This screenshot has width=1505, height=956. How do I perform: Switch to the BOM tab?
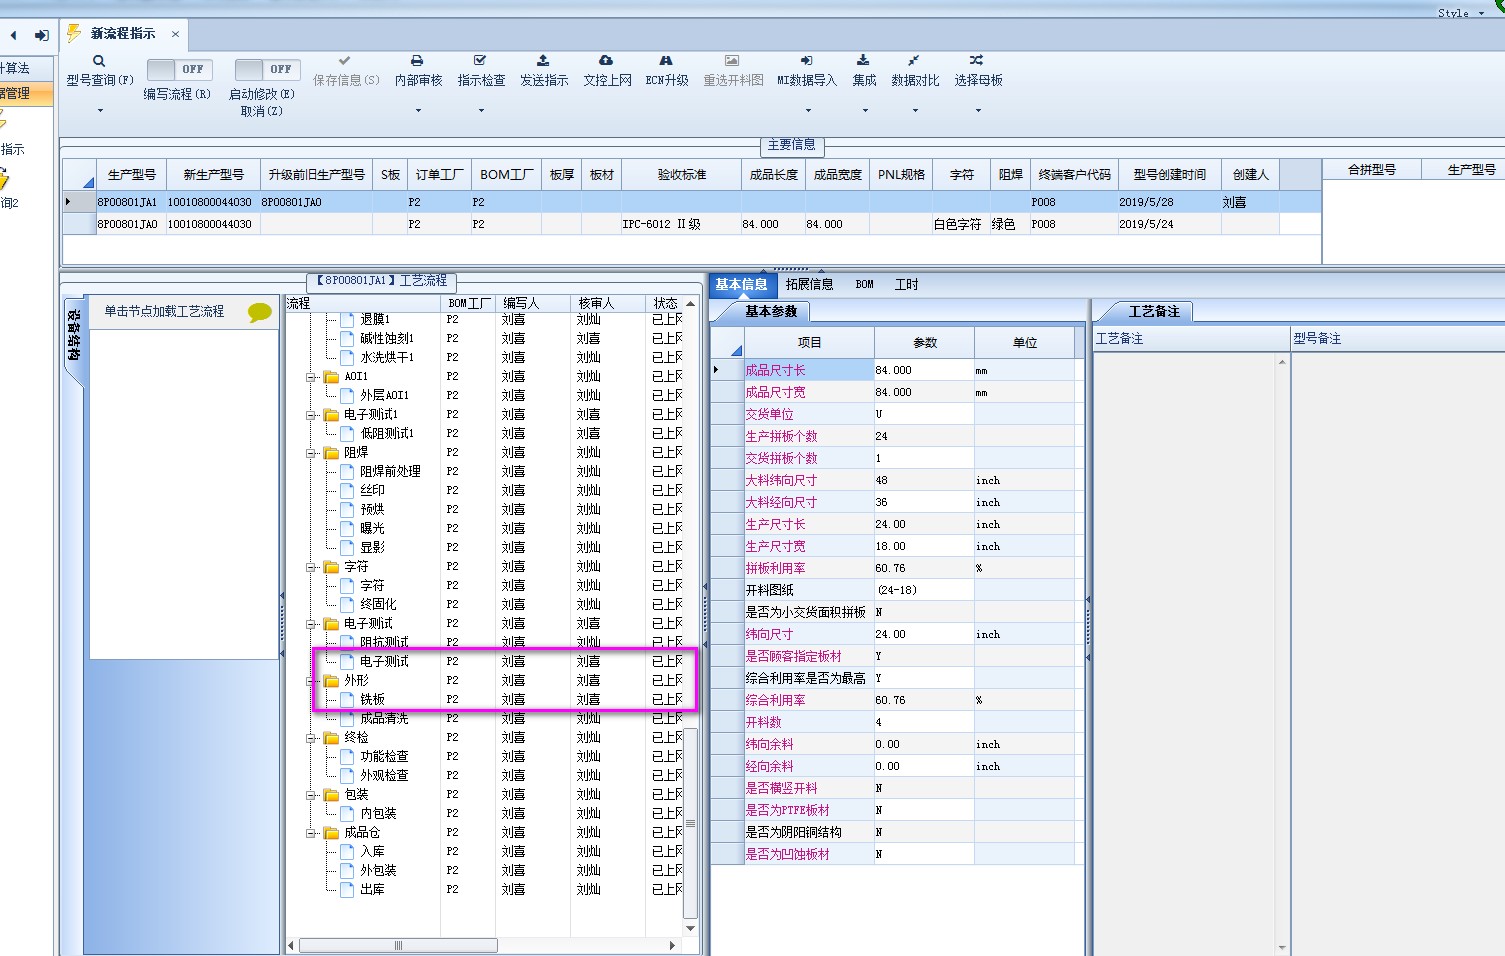click(x=864, y=285)
